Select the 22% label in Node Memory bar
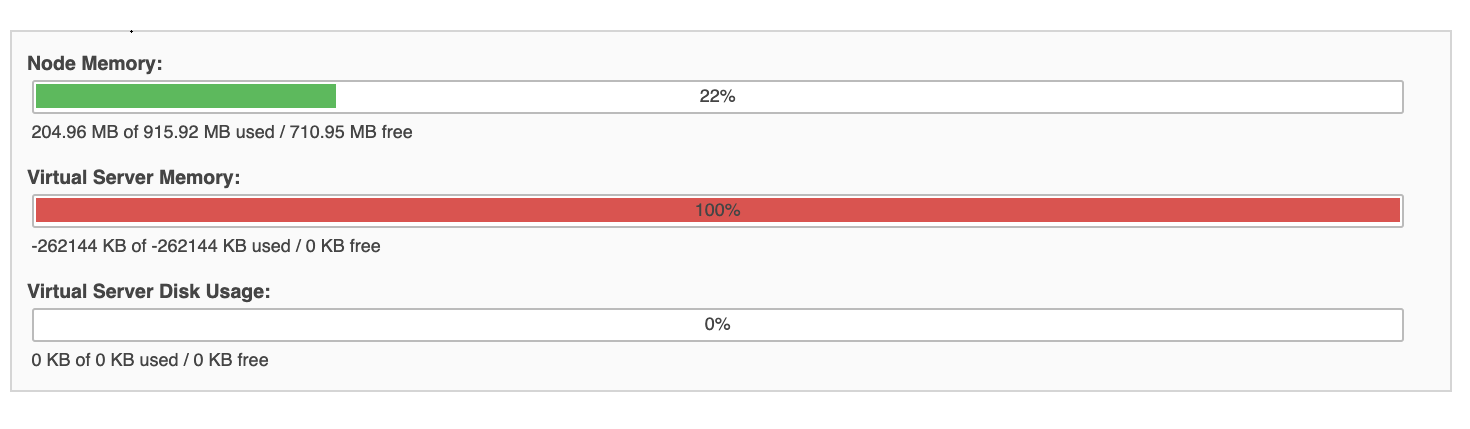 click(717, 97)
